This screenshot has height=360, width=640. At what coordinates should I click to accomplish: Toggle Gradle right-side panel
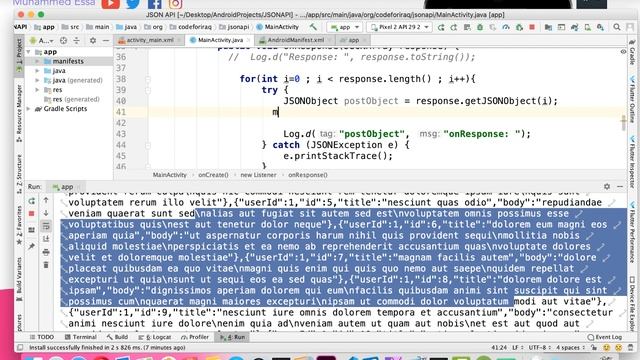(632, 52)
